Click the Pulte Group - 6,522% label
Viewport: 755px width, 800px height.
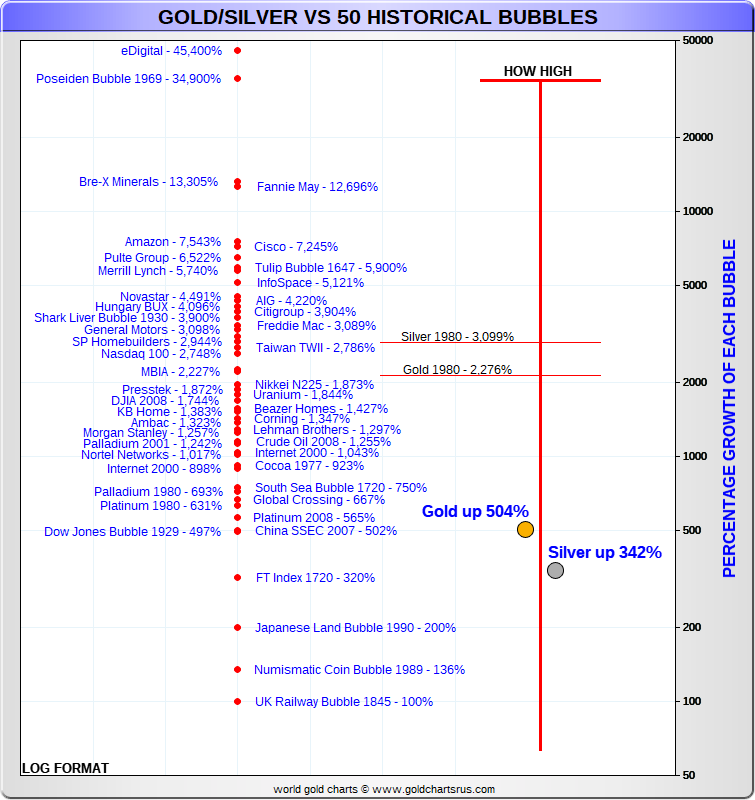point(163,258)
